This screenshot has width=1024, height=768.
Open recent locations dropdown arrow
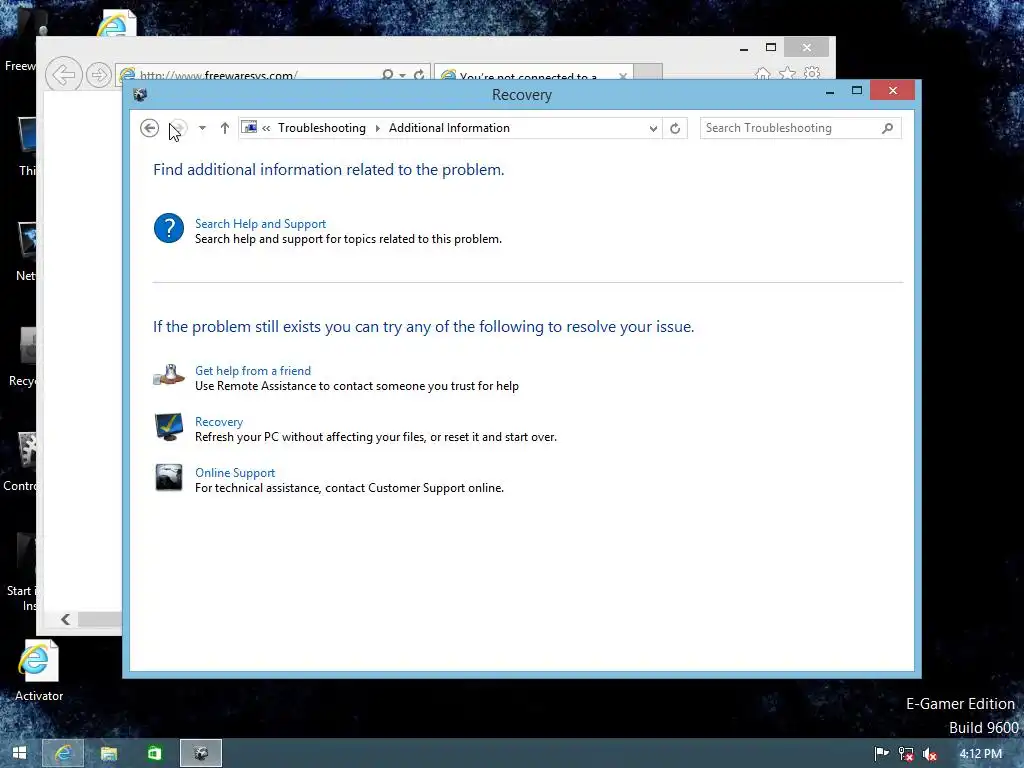click(x=202, y=128)
